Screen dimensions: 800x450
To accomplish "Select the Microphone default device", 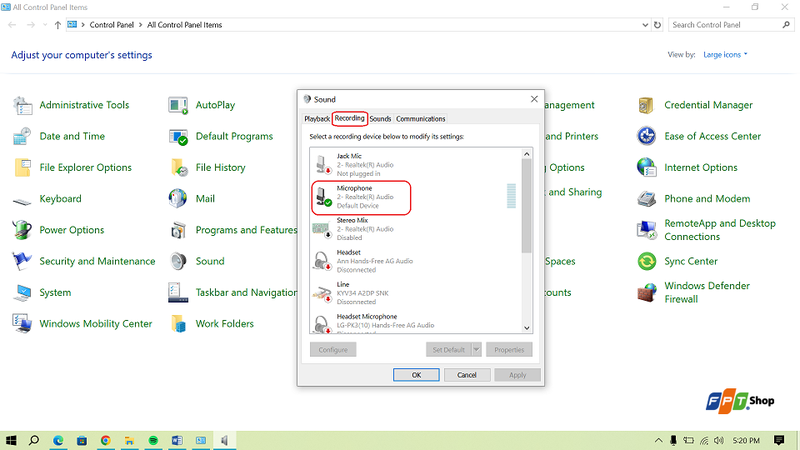I will [415, 197].
